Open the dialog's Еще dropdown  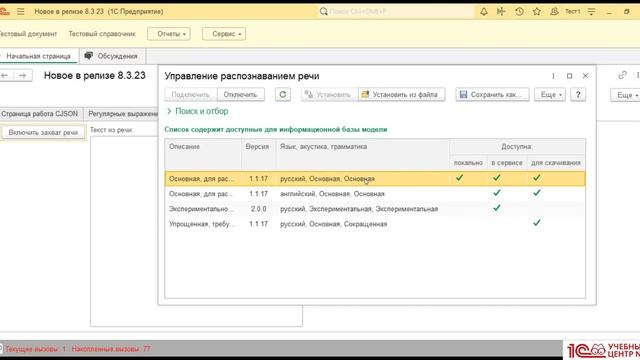coord(550,95)
